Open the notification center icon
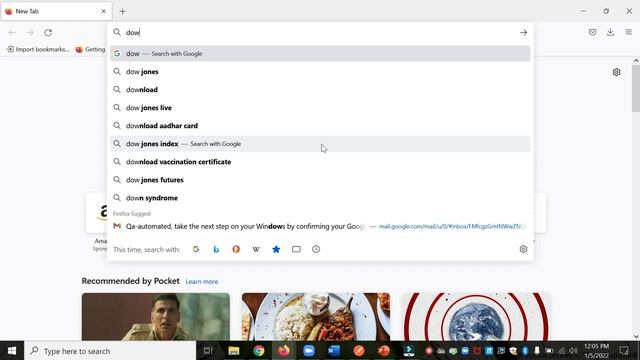The image size is (640, 360). click(x=624, y=351)
